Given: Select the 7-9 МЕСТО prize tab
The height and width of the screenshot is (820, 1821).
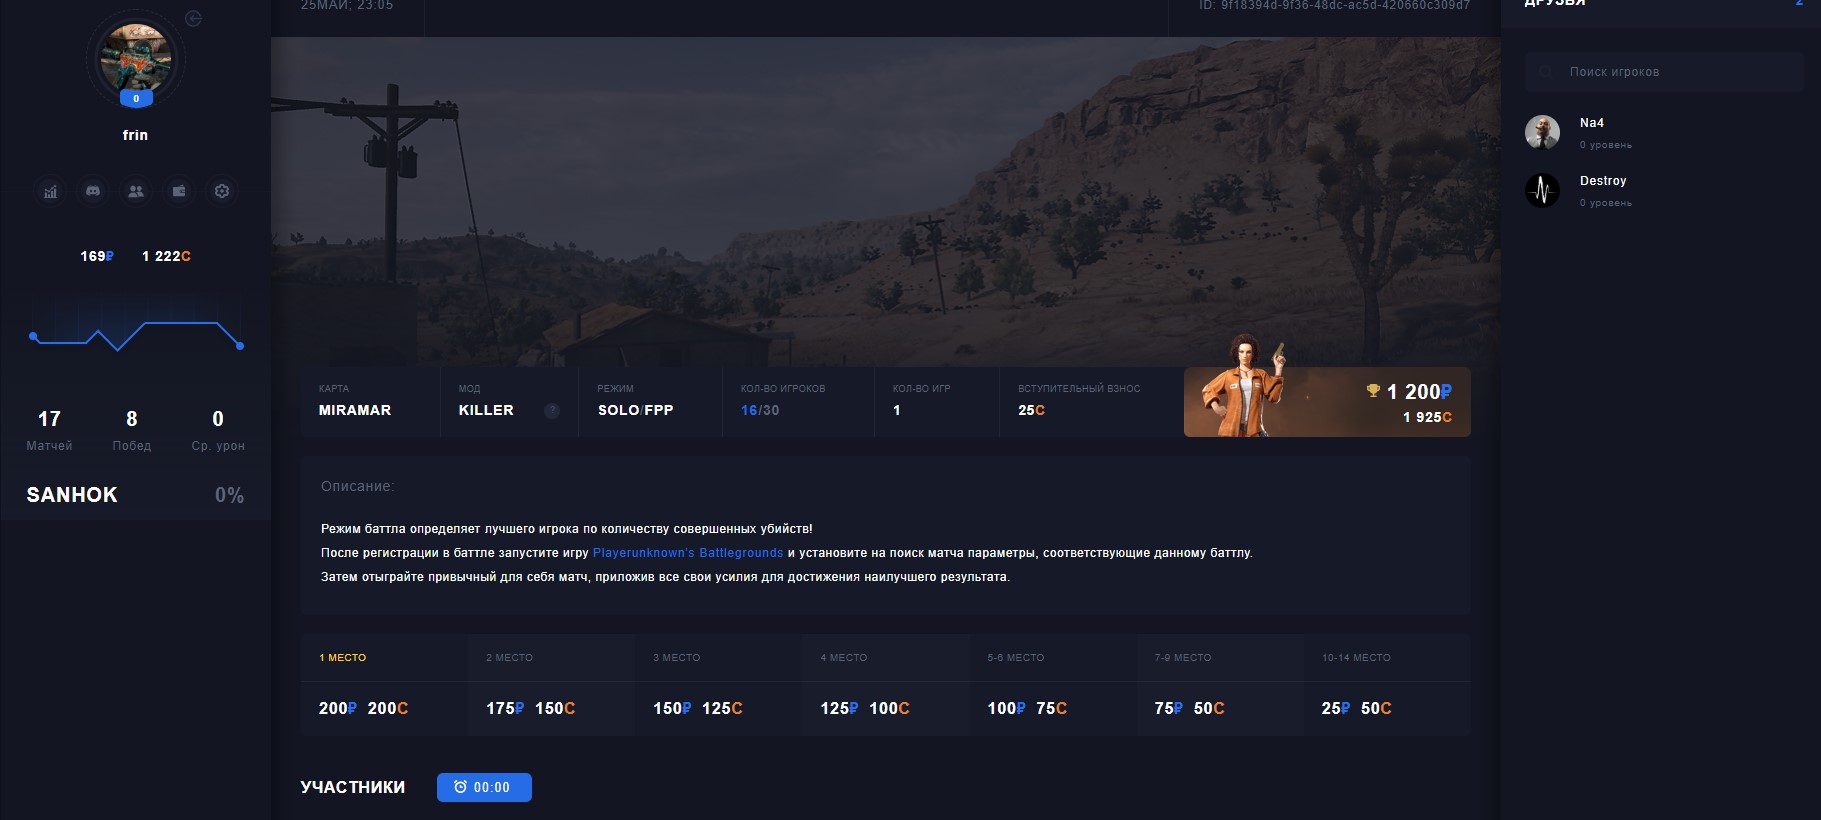Looking at the screenshot, I should pos(1219,658).
